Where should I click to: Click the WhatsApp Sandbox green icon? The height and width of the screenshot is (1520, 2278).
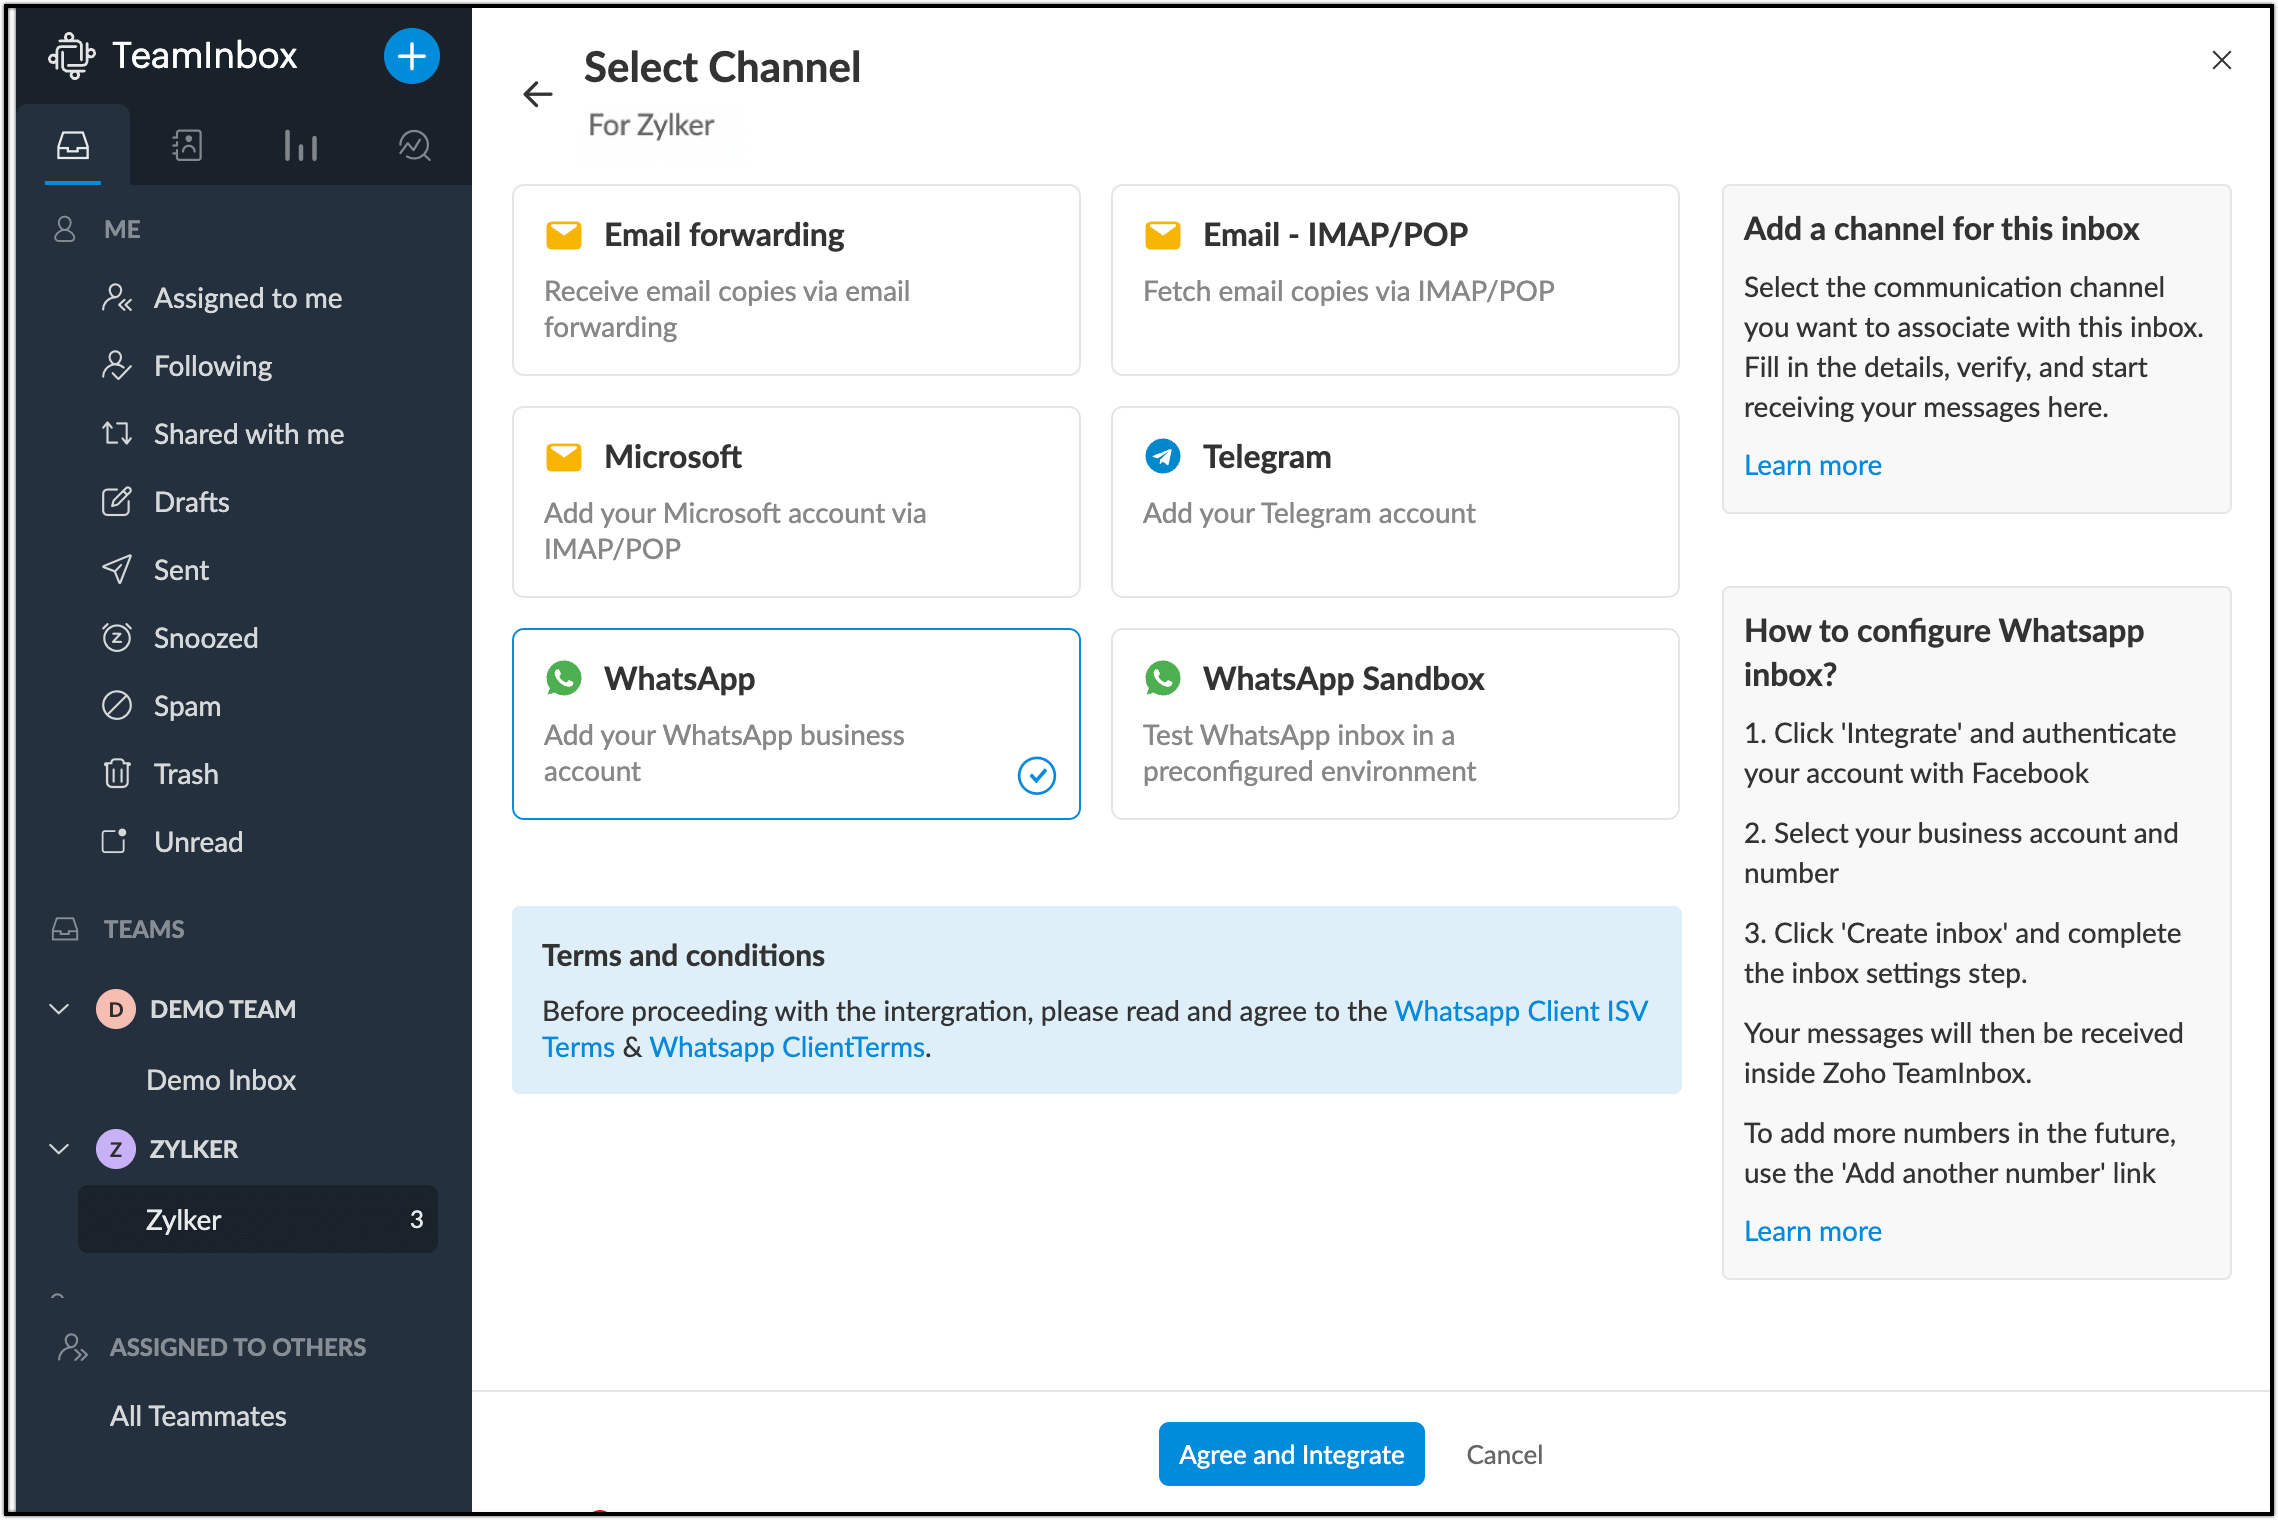pos(1162,679)
